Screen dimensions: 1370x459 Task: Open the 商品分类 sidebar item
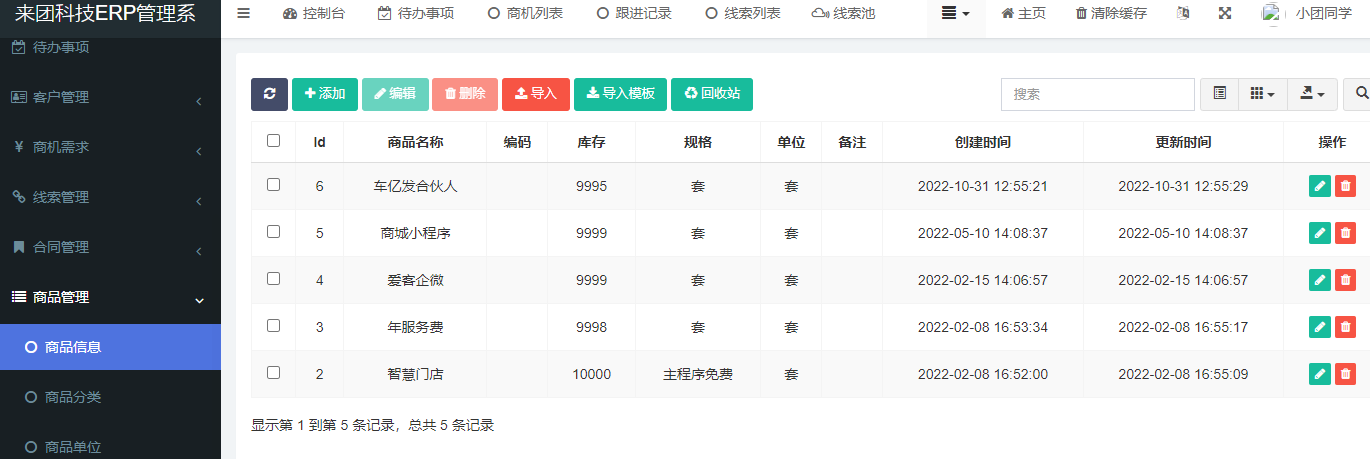pos(110,397)
